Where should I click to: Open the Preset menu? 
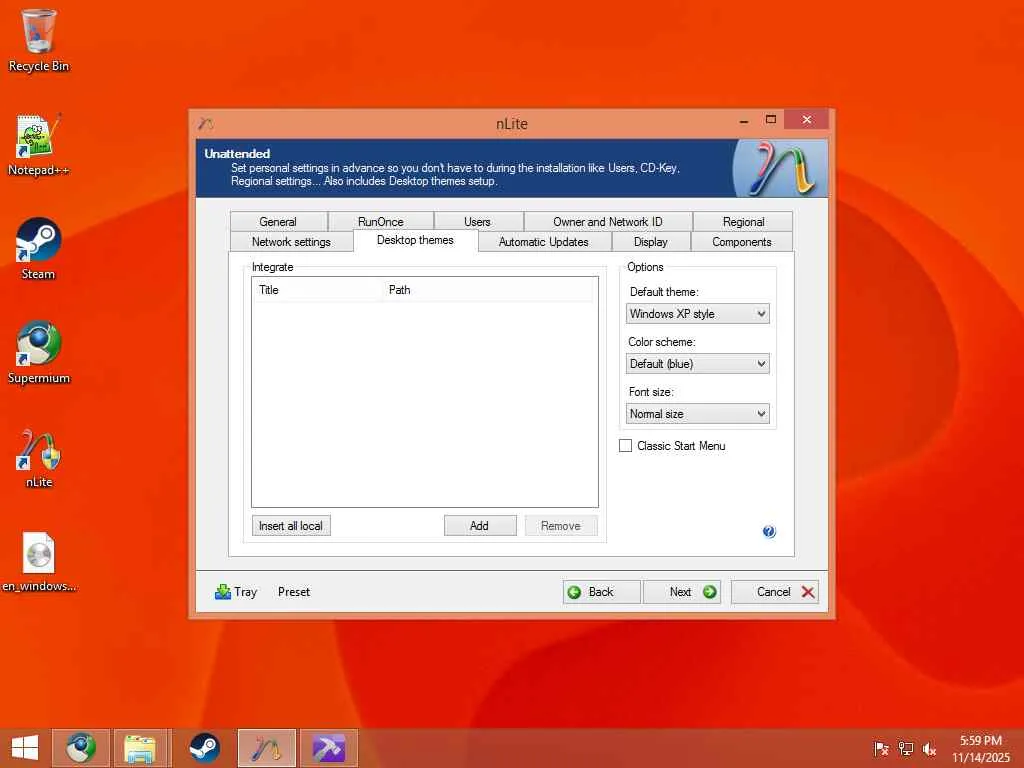[x=294, y=592]
